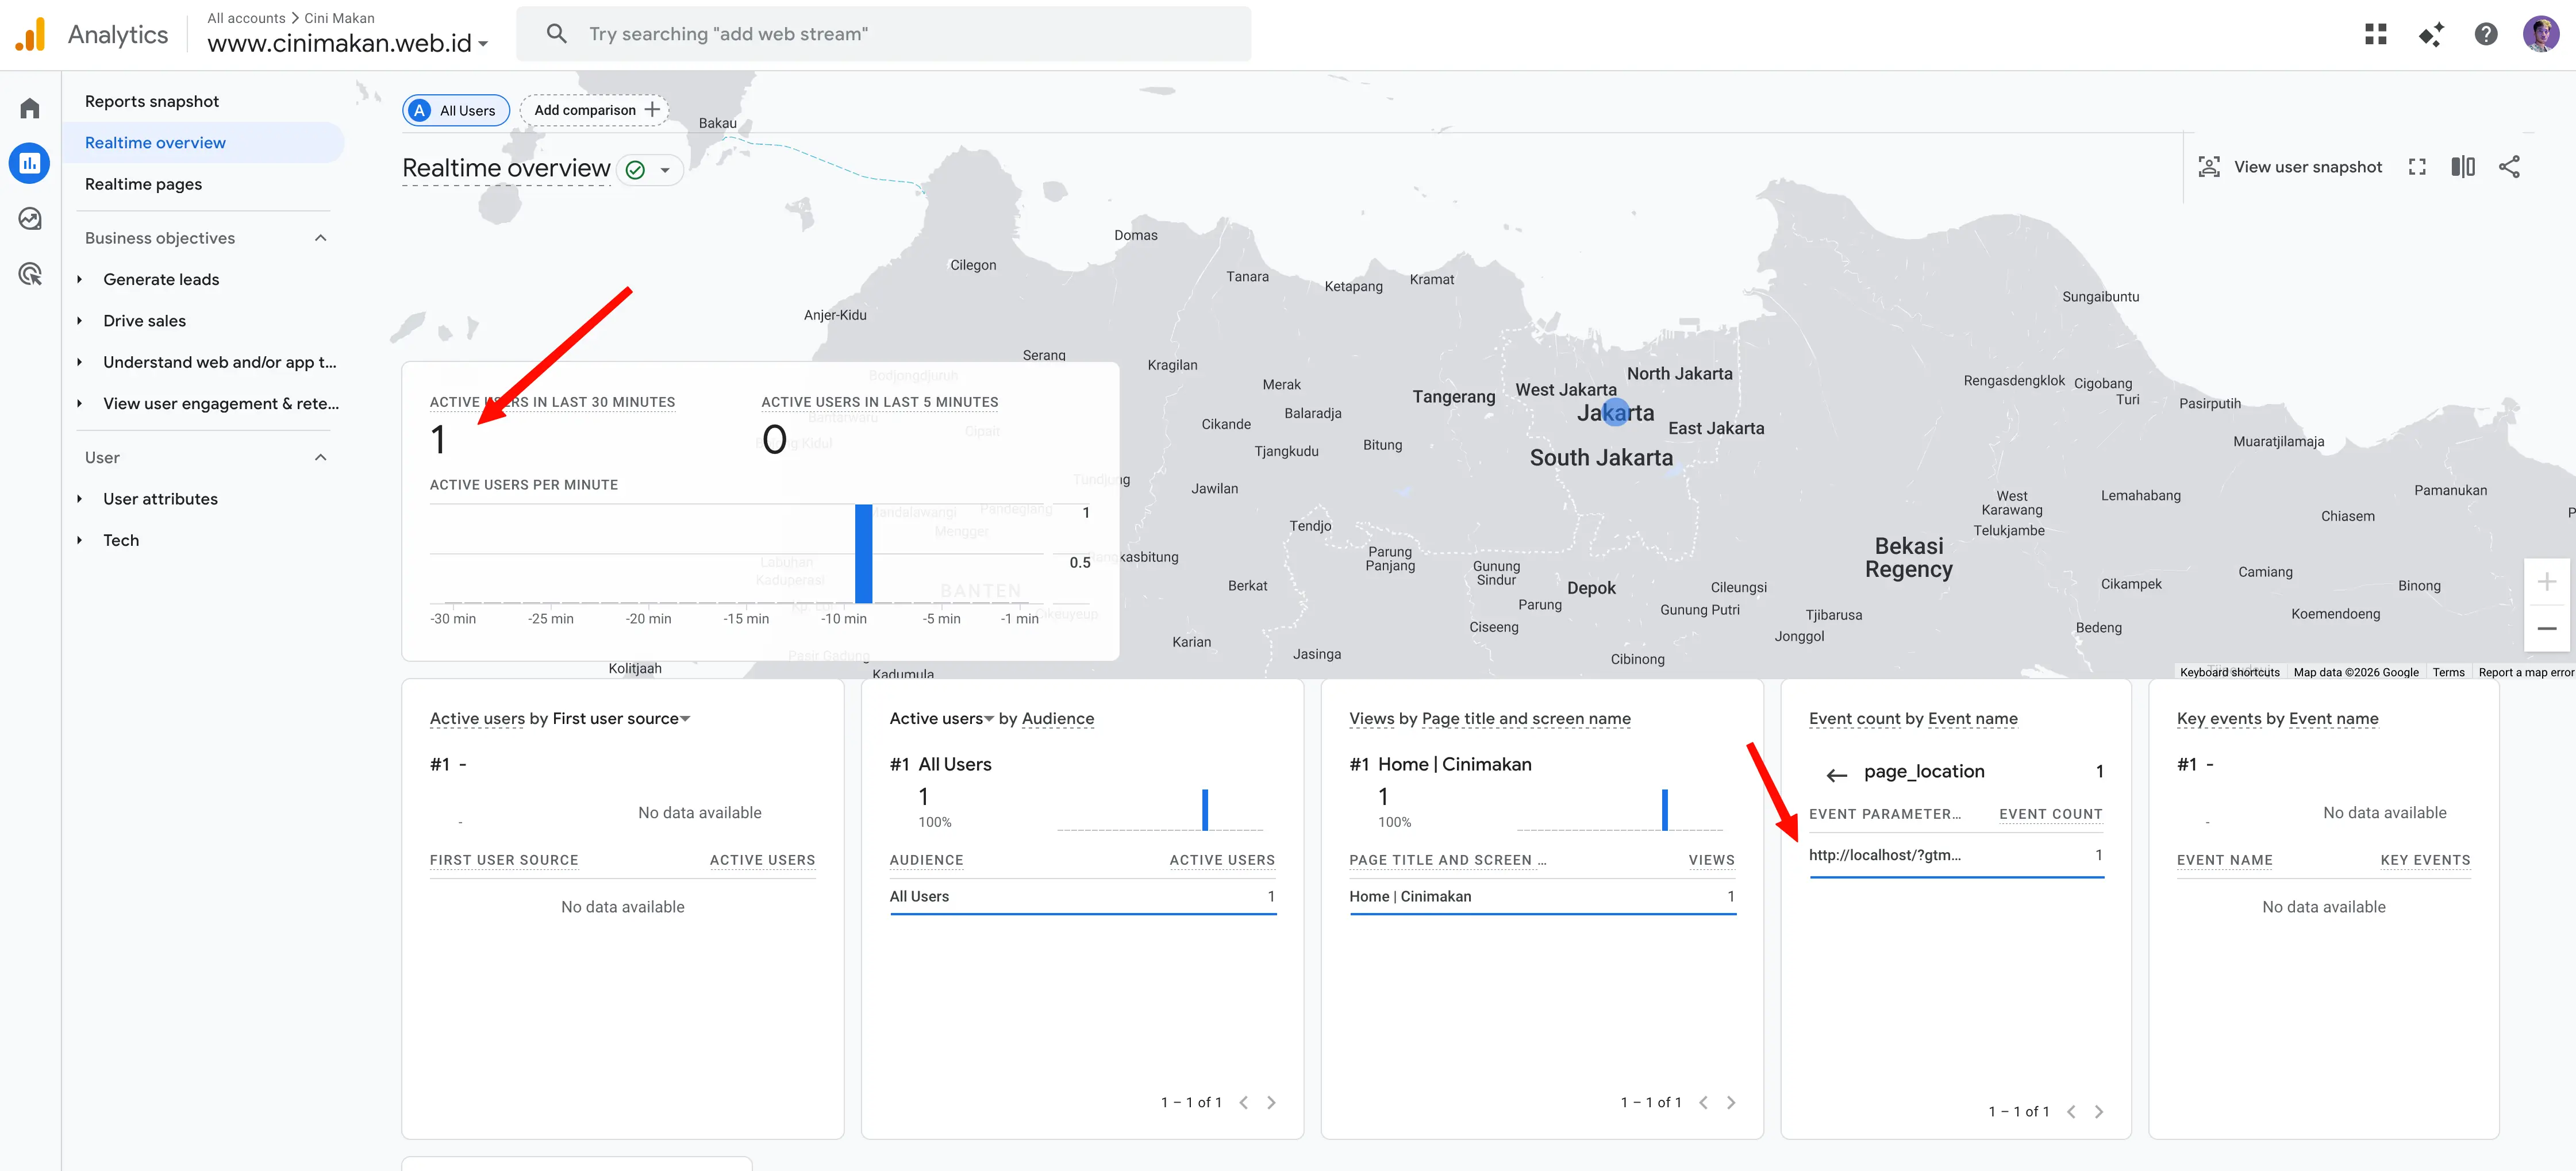
Task: Open the Advertising icon in left rail
Action: click(x=30, y=273)
